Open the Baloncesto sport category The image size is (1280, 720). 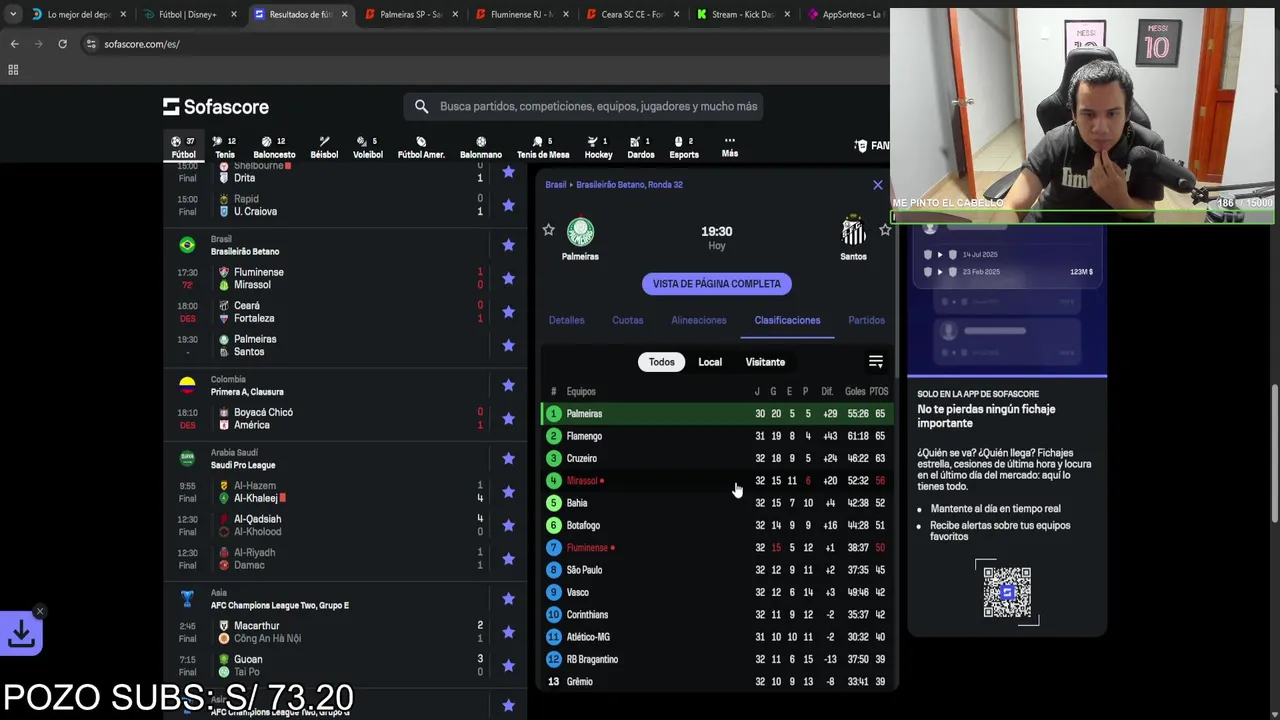(274, 147)
